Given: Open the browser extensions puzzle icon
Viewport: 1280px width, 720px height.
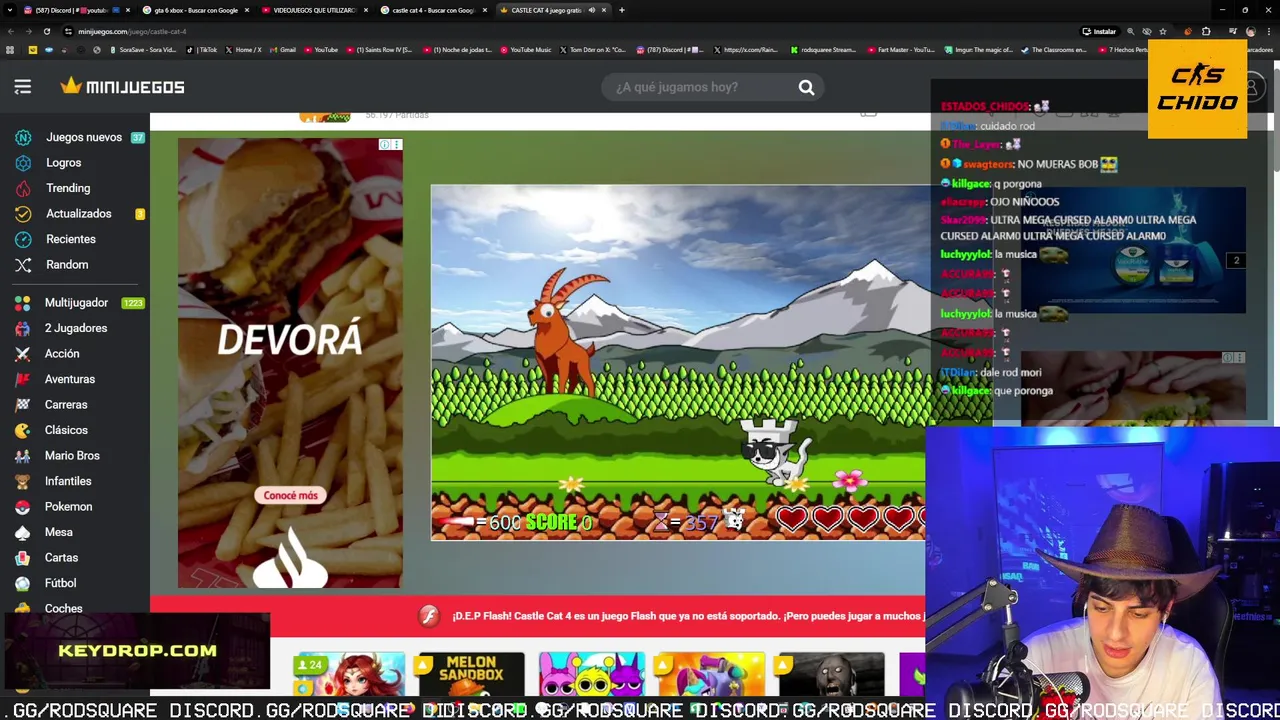Looking at the screenshot, I should click(x=1205, y=31).
